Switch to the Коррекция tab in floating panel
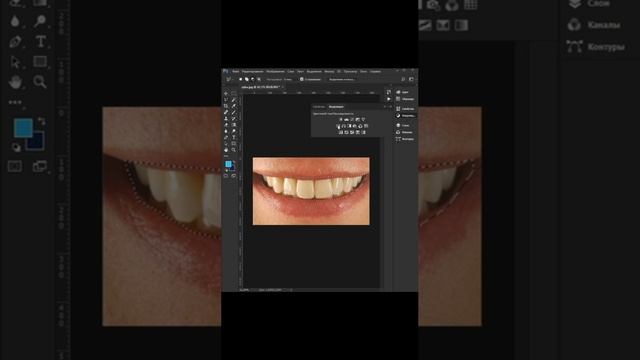640x360 pixels. [336, 107]
